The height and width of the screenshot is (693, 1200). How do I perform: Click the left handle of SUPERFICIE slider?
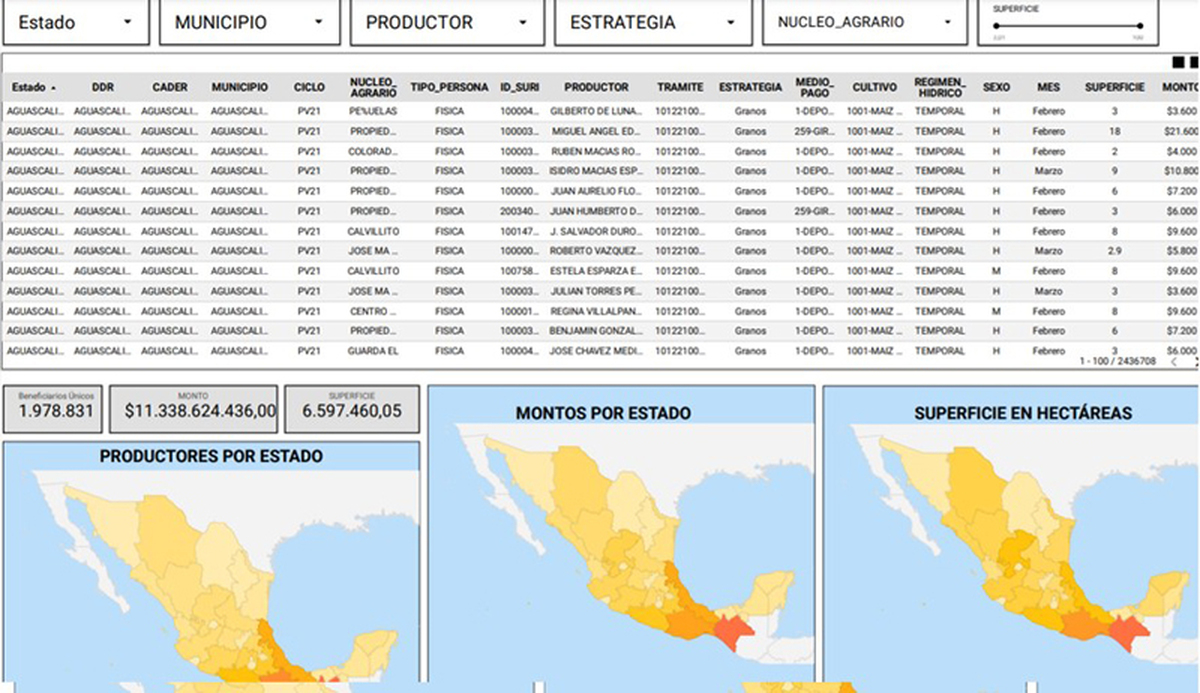click(x=996, y=26)
